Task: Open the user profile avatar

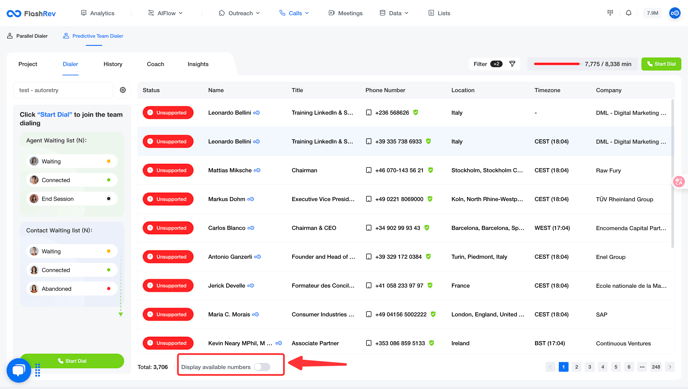Action: coord(674,13)
